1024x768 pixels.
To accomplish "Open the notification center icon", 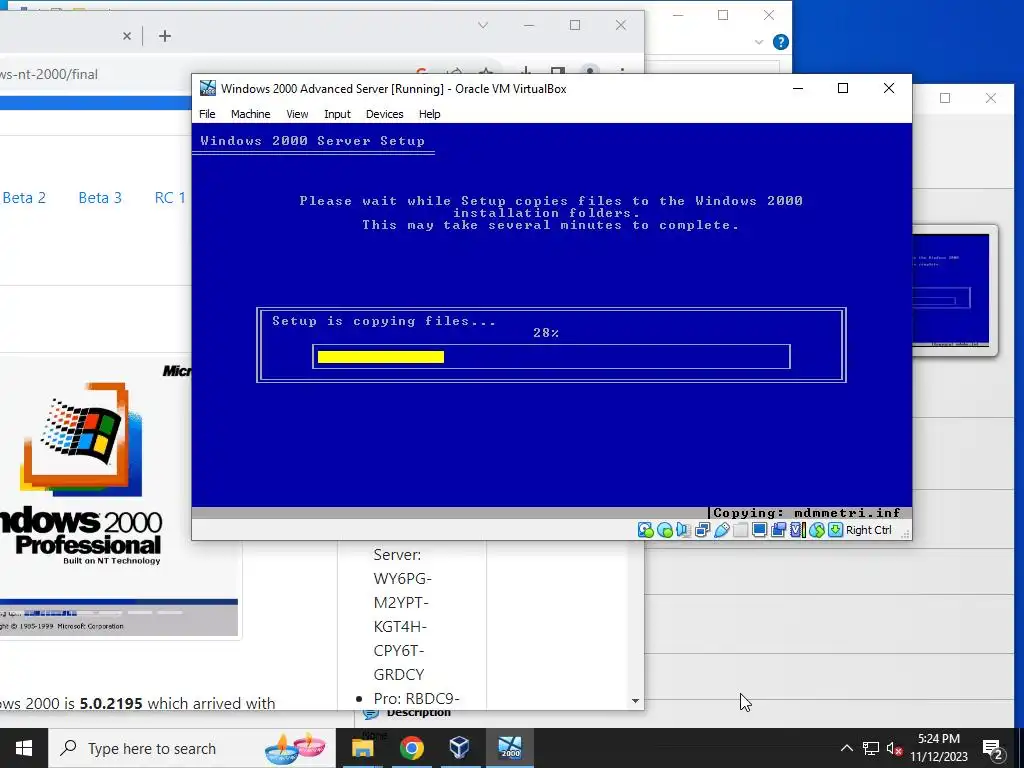I will tap(993, 749).
